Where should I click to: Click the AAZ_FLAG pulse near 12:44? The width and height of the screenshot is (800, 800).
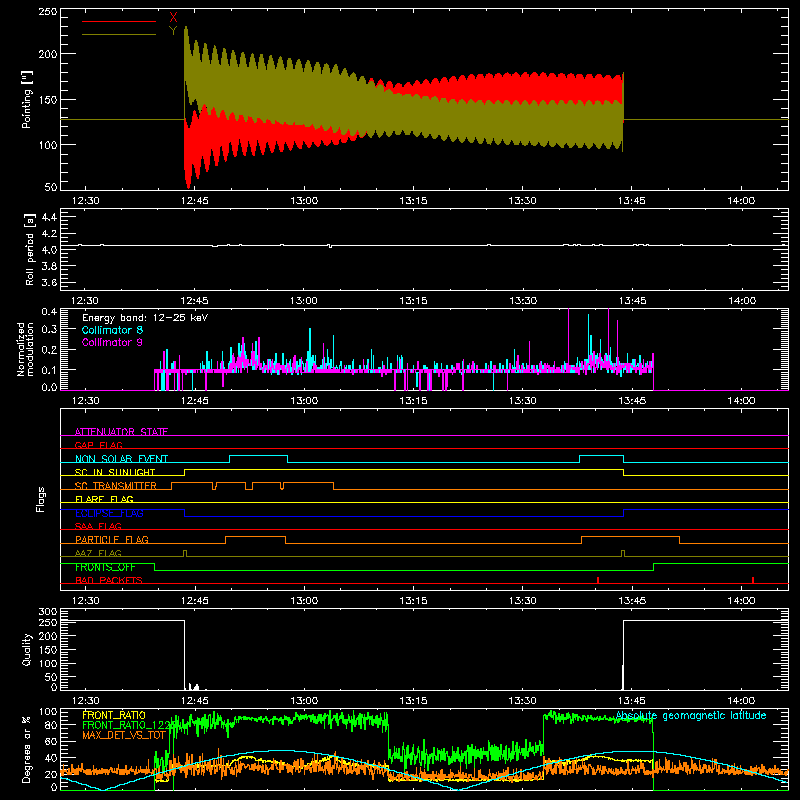point(185,554)
